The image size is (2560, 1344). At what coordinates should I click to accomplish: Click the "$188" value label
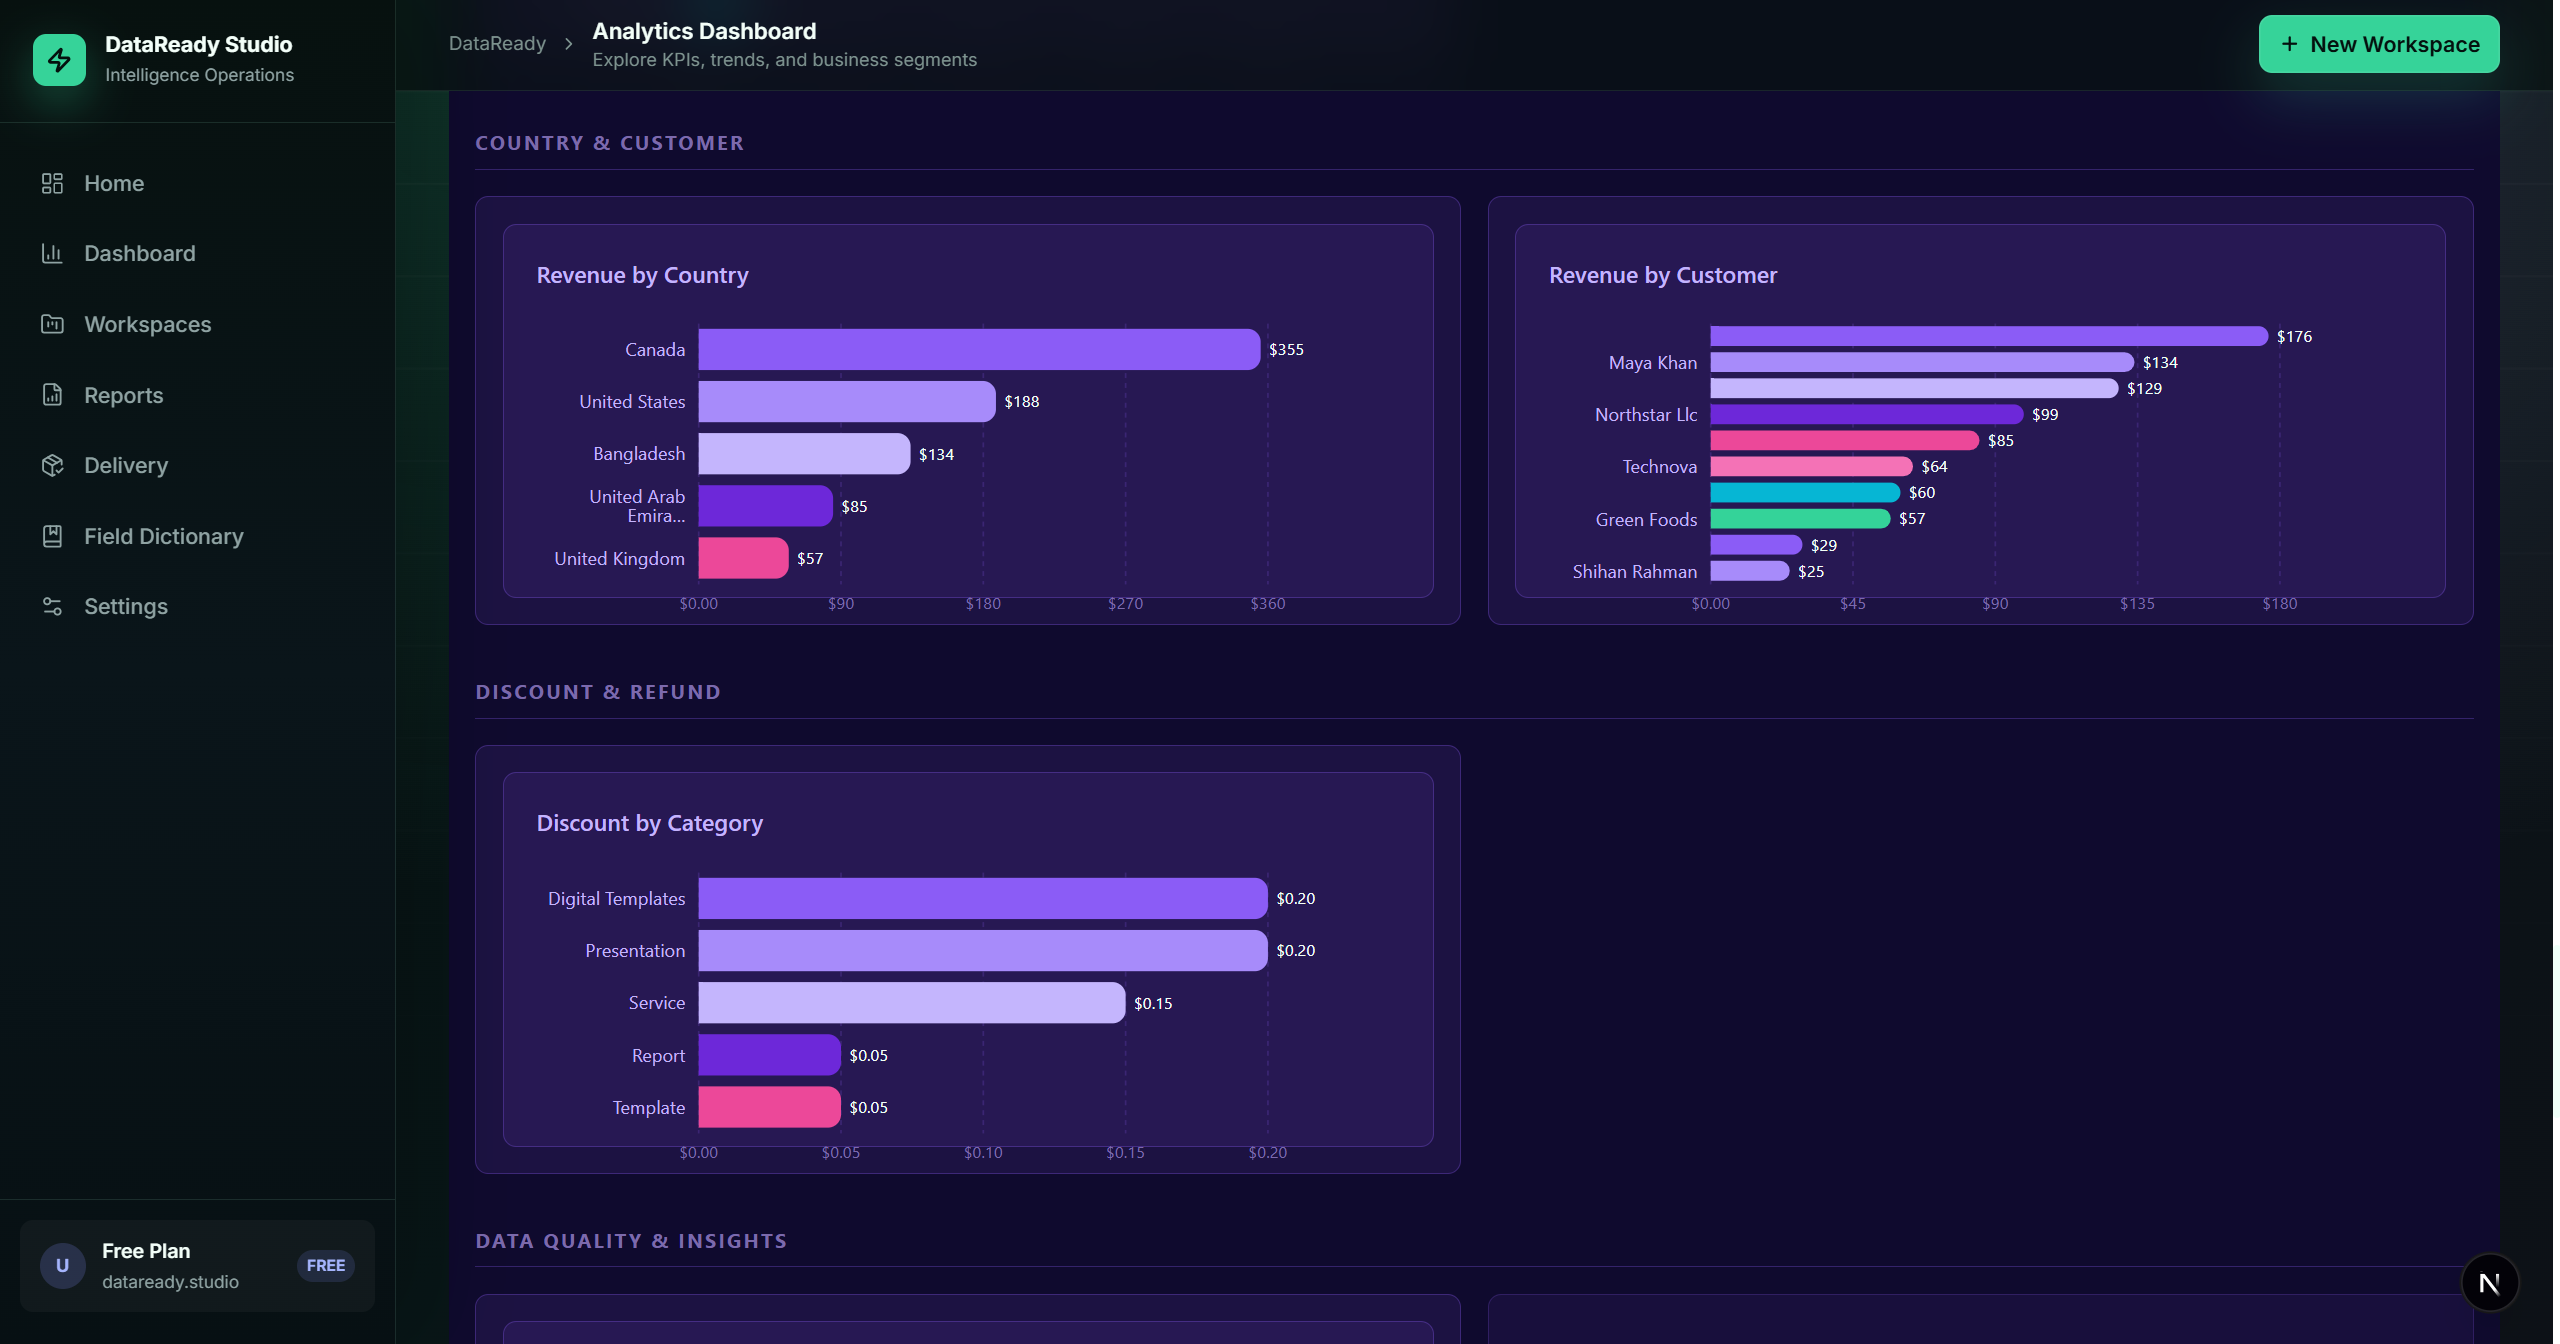pyautogui.click(x=1022, y=401)
